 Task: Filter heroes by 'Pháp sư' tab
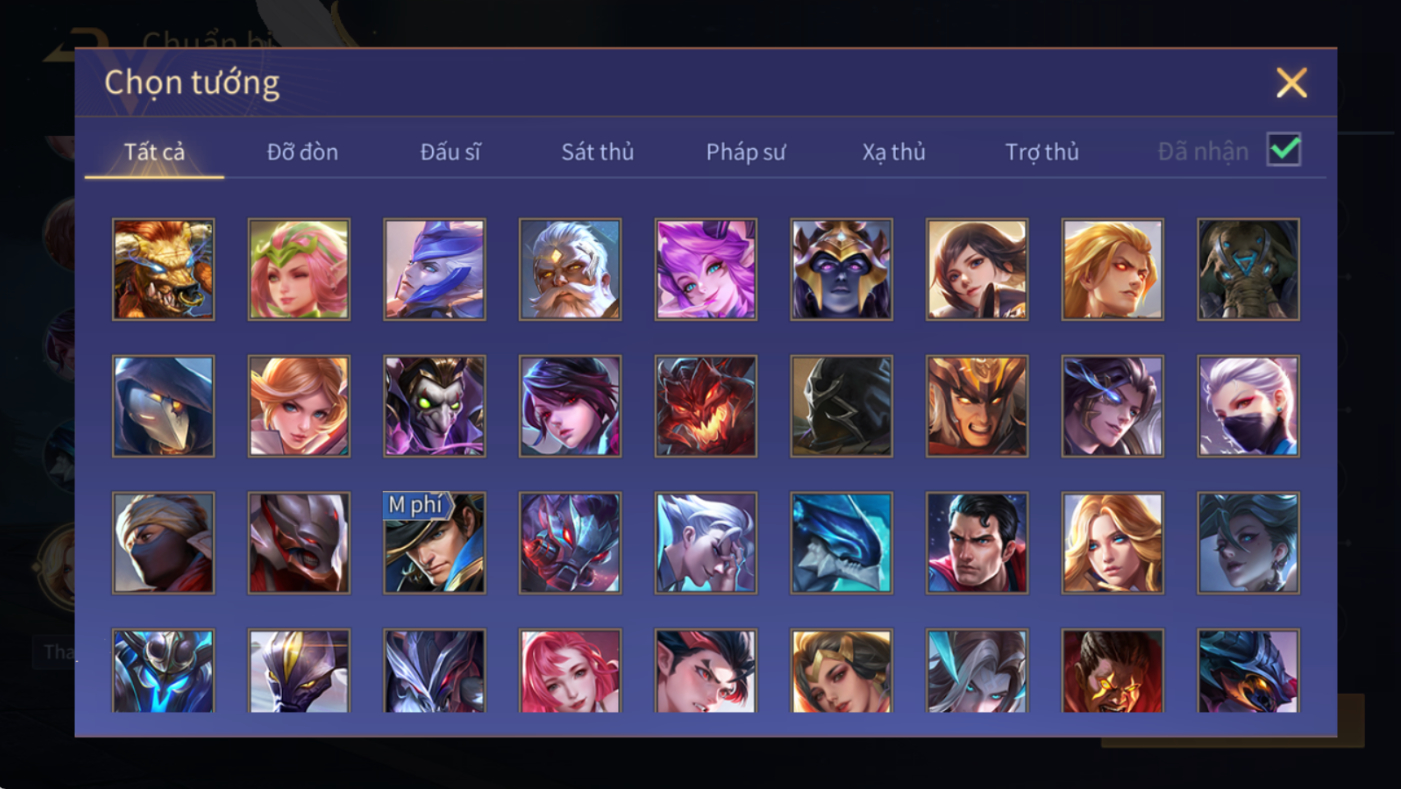[746, 152]
